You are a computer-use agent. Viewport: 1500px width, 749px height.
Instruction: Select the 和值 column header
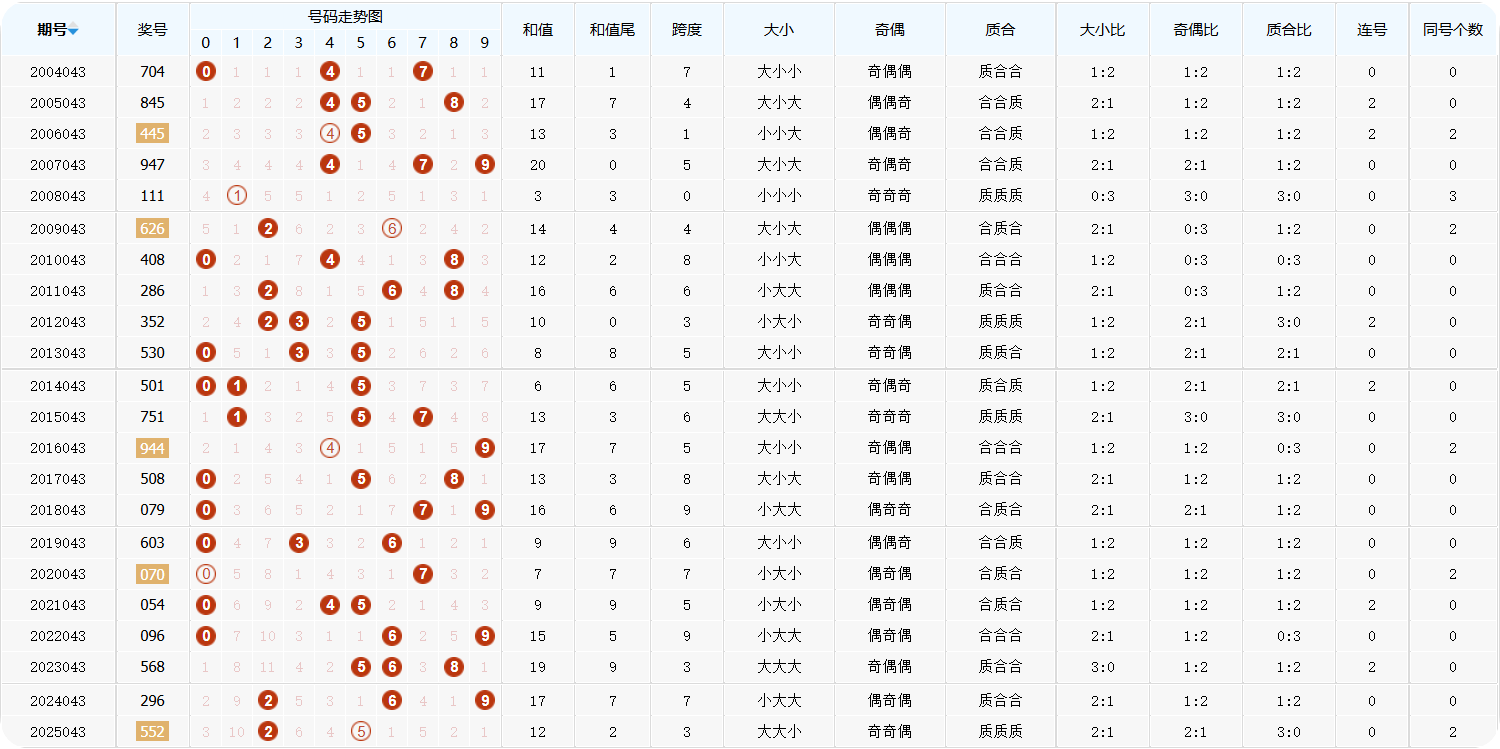538,30
